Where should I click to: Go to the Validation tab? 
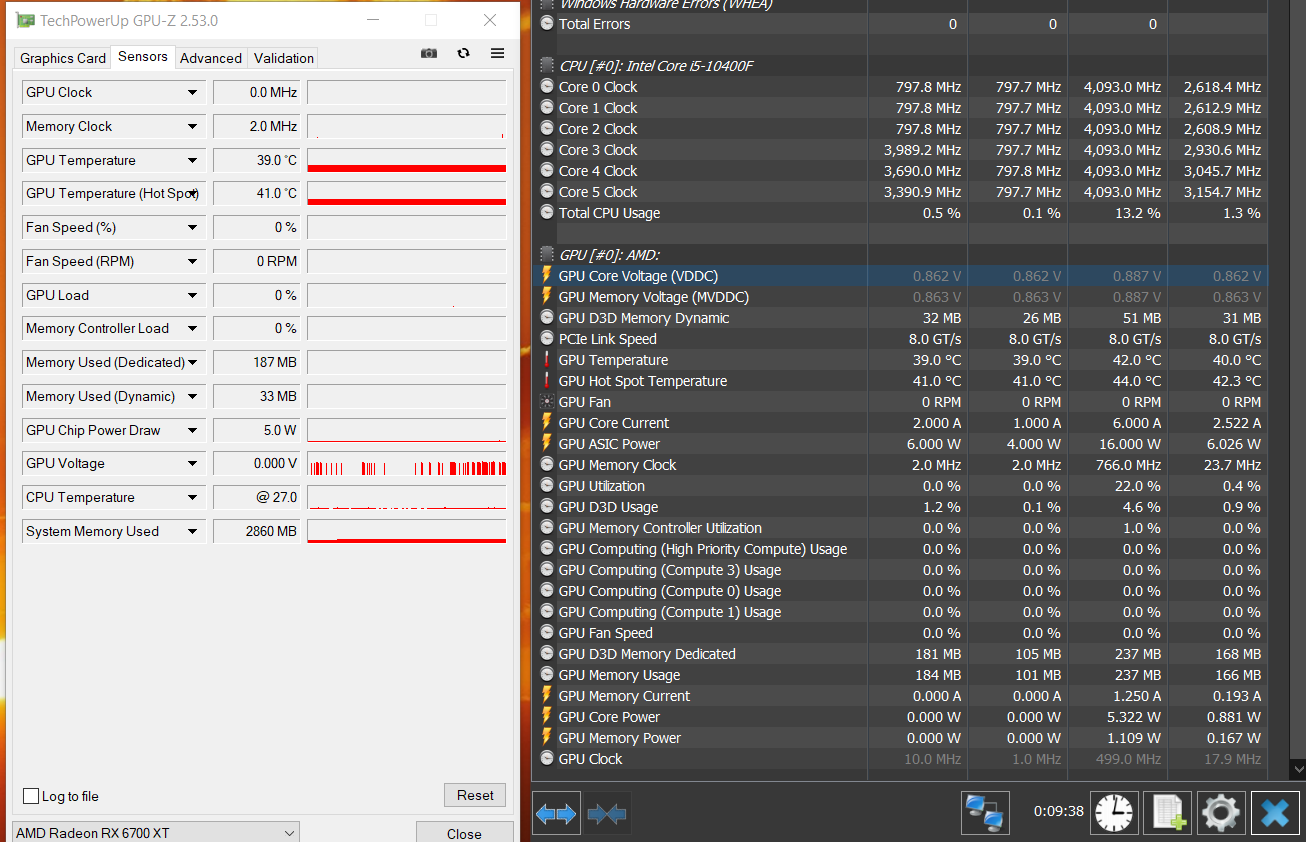[x=284, y=58]
